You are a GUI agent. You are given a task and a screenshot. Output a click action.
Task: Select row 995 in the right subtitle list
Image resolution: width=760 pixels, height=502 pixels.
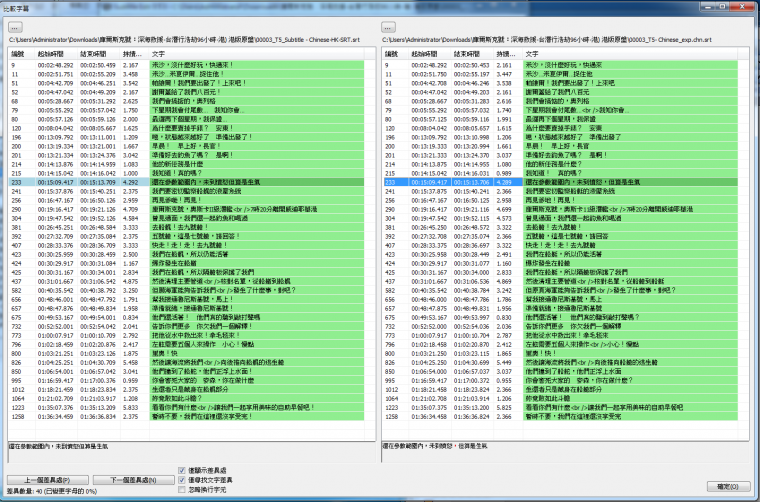[x=560, y=380]
